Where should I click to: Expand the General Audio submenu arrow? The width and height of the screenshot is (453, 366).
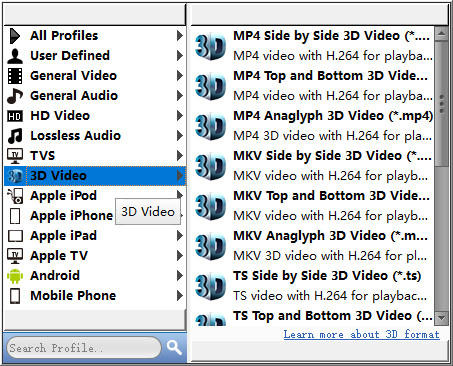[180, 96]
